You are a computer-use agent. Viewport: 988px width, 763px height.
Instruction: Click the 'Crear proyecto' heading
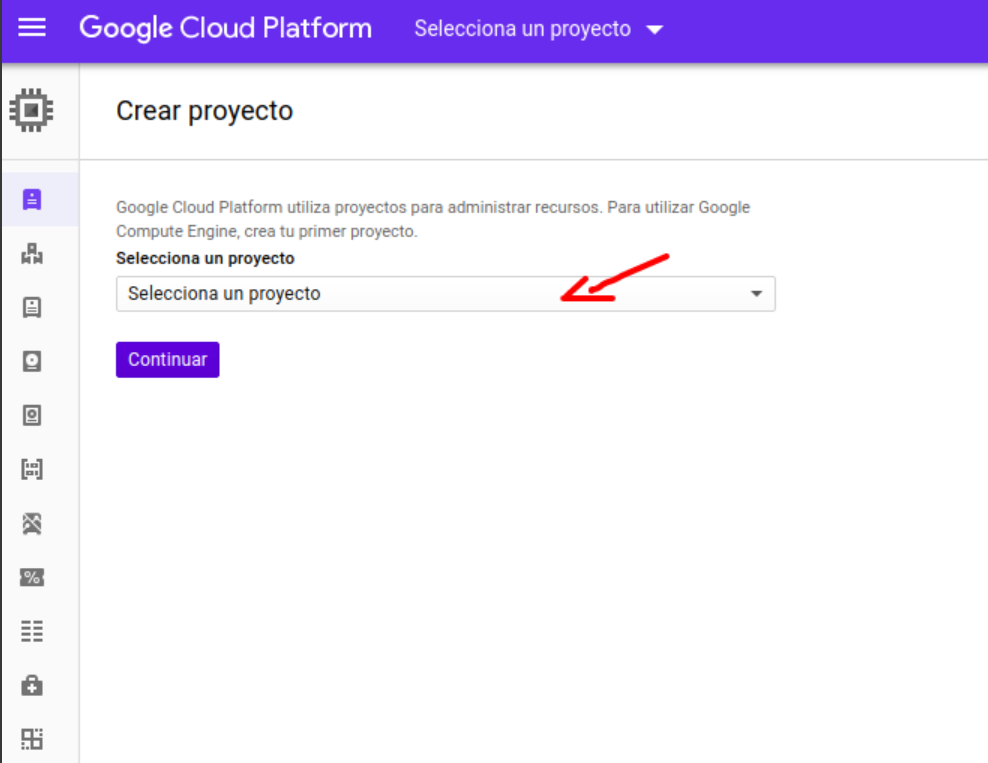[205, 111]
